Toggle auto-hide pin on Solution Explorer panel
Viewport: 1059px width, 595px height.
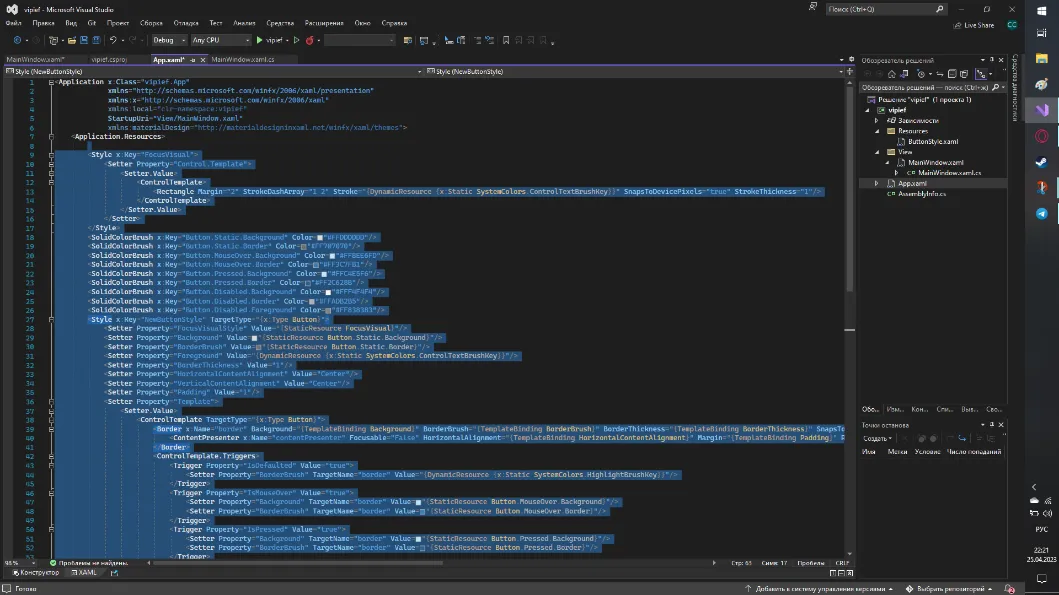991,60
